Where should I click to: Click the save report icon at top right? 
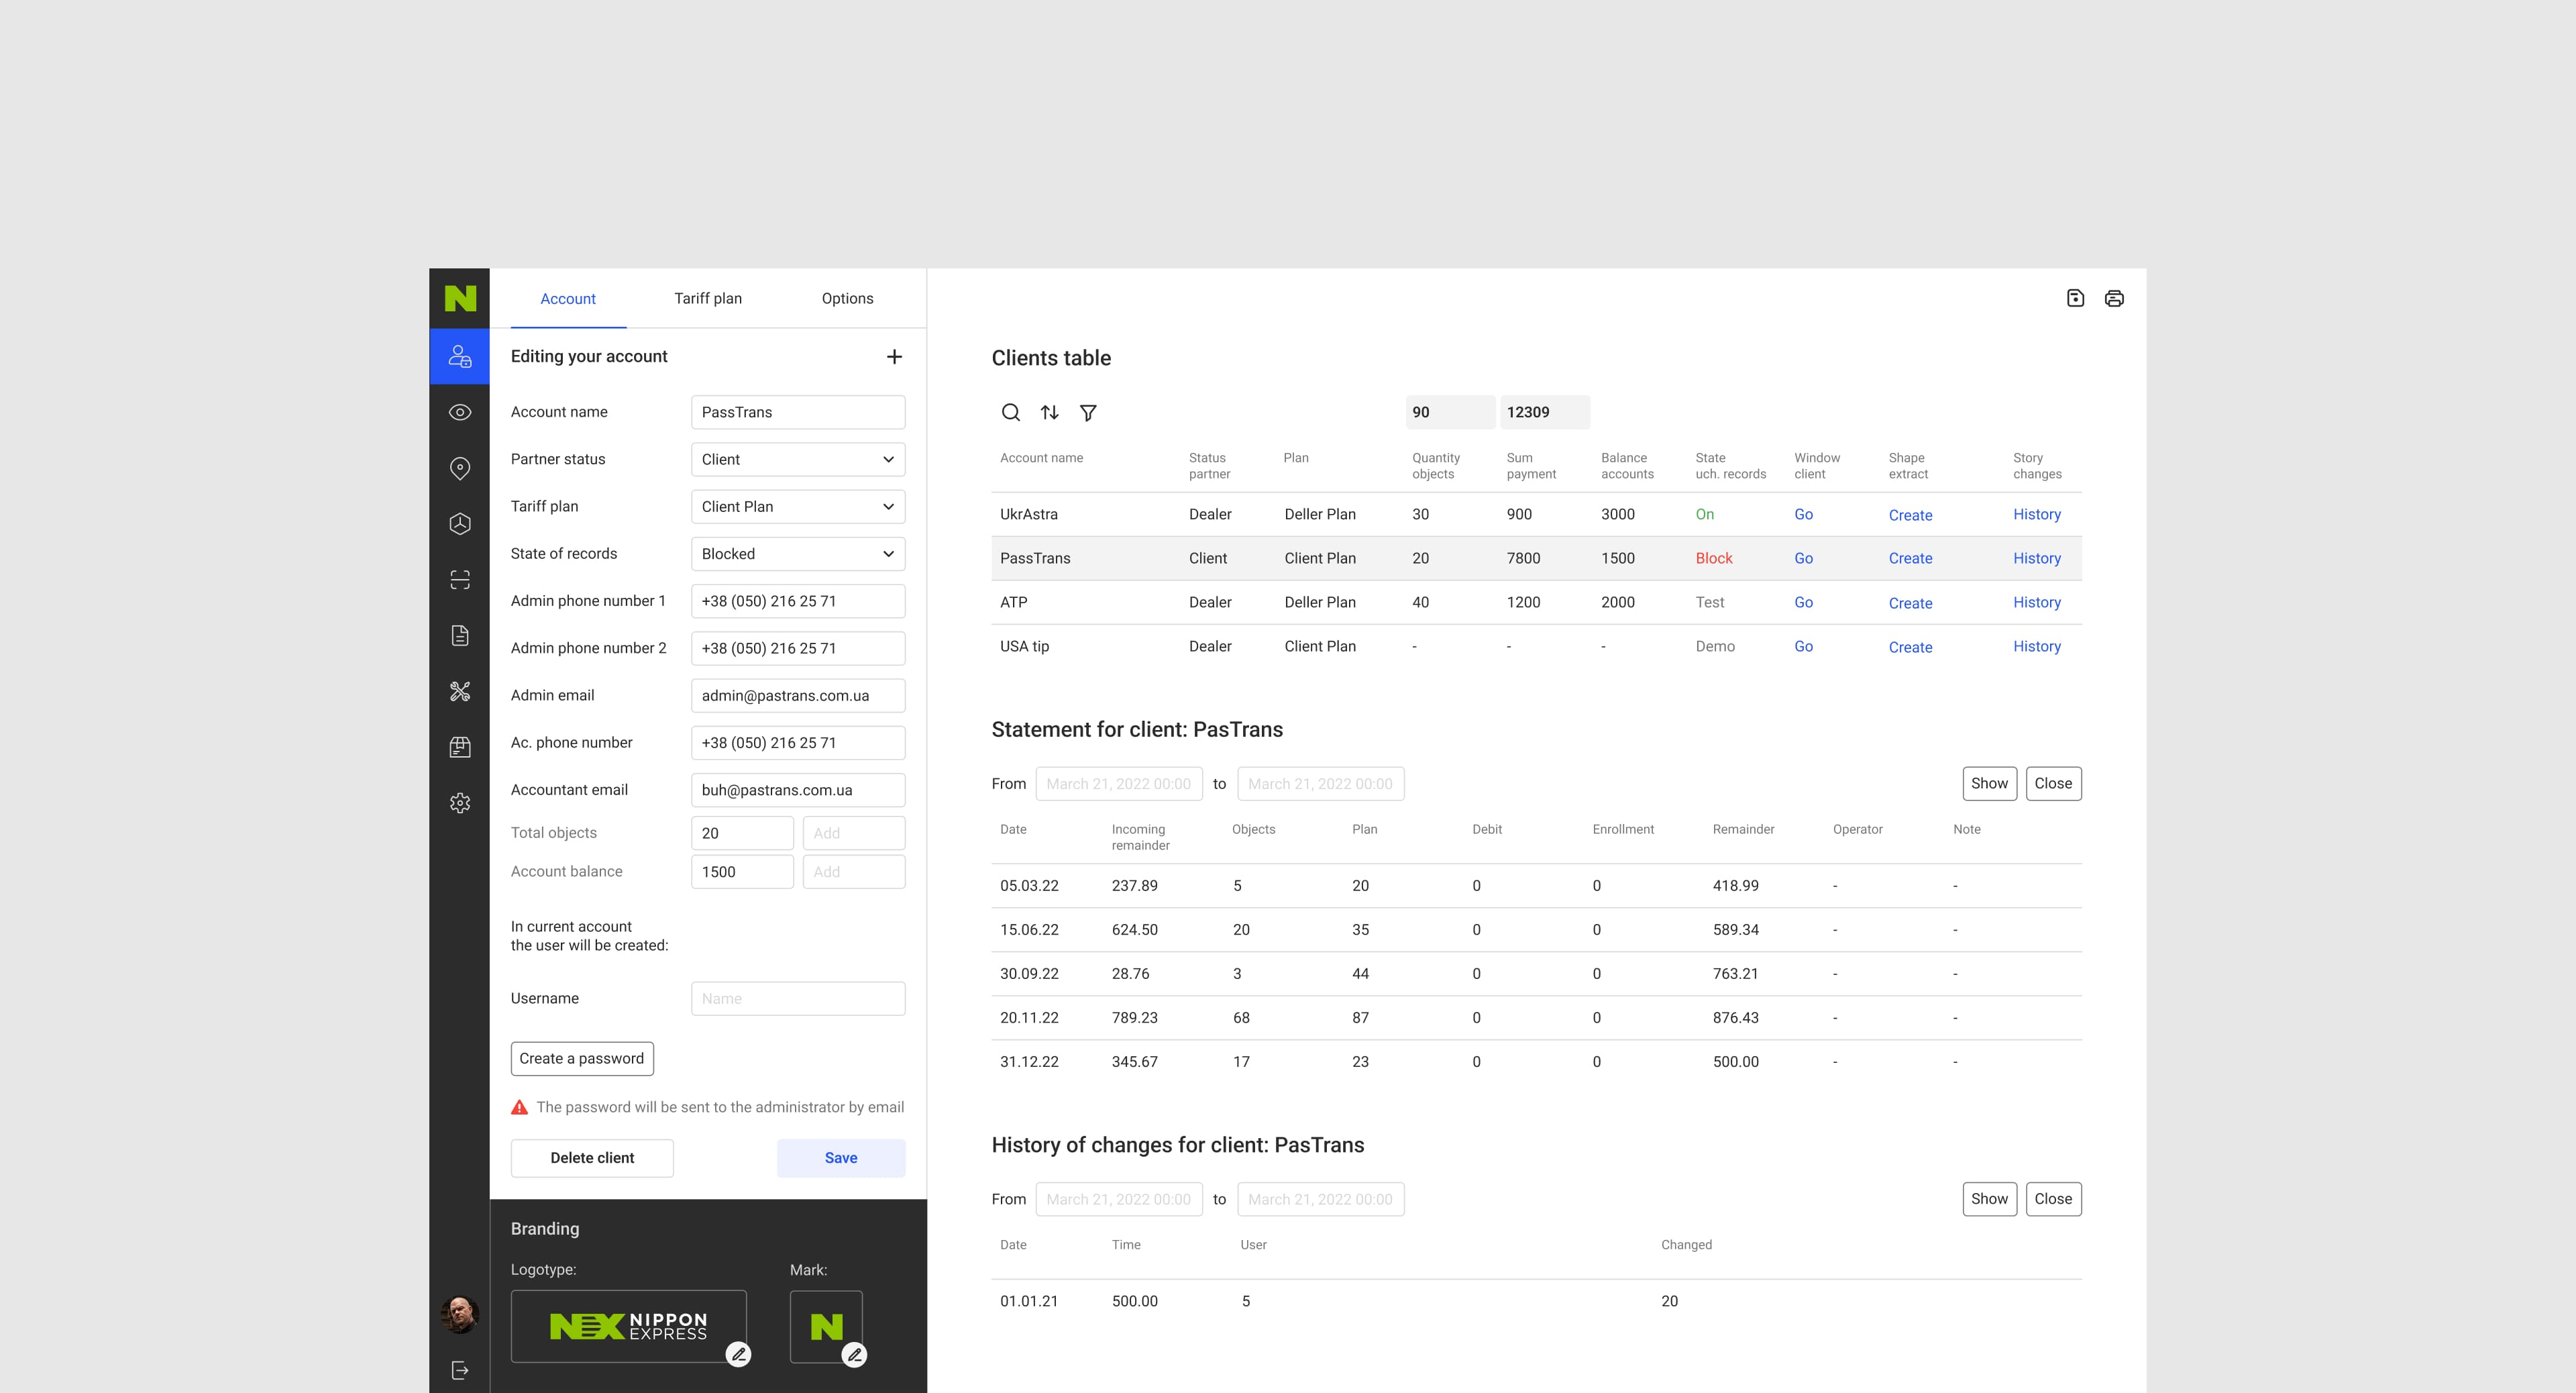click(x=2075, y=298)
